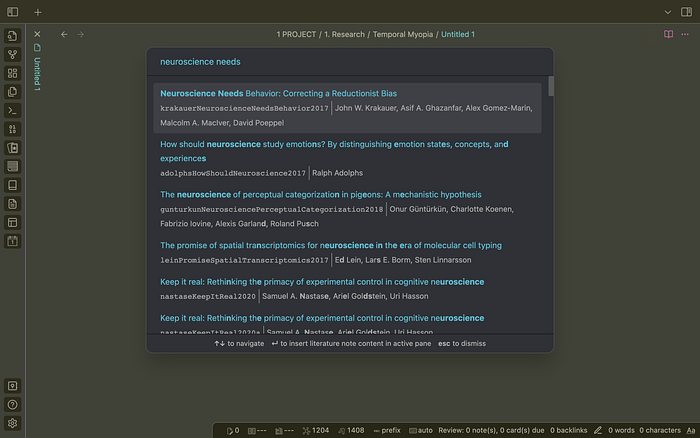Viewport: 700px width, 438px height.
Task: Open graph view from the ribbon
Action: pyautogui.click(x=12, y=54)
